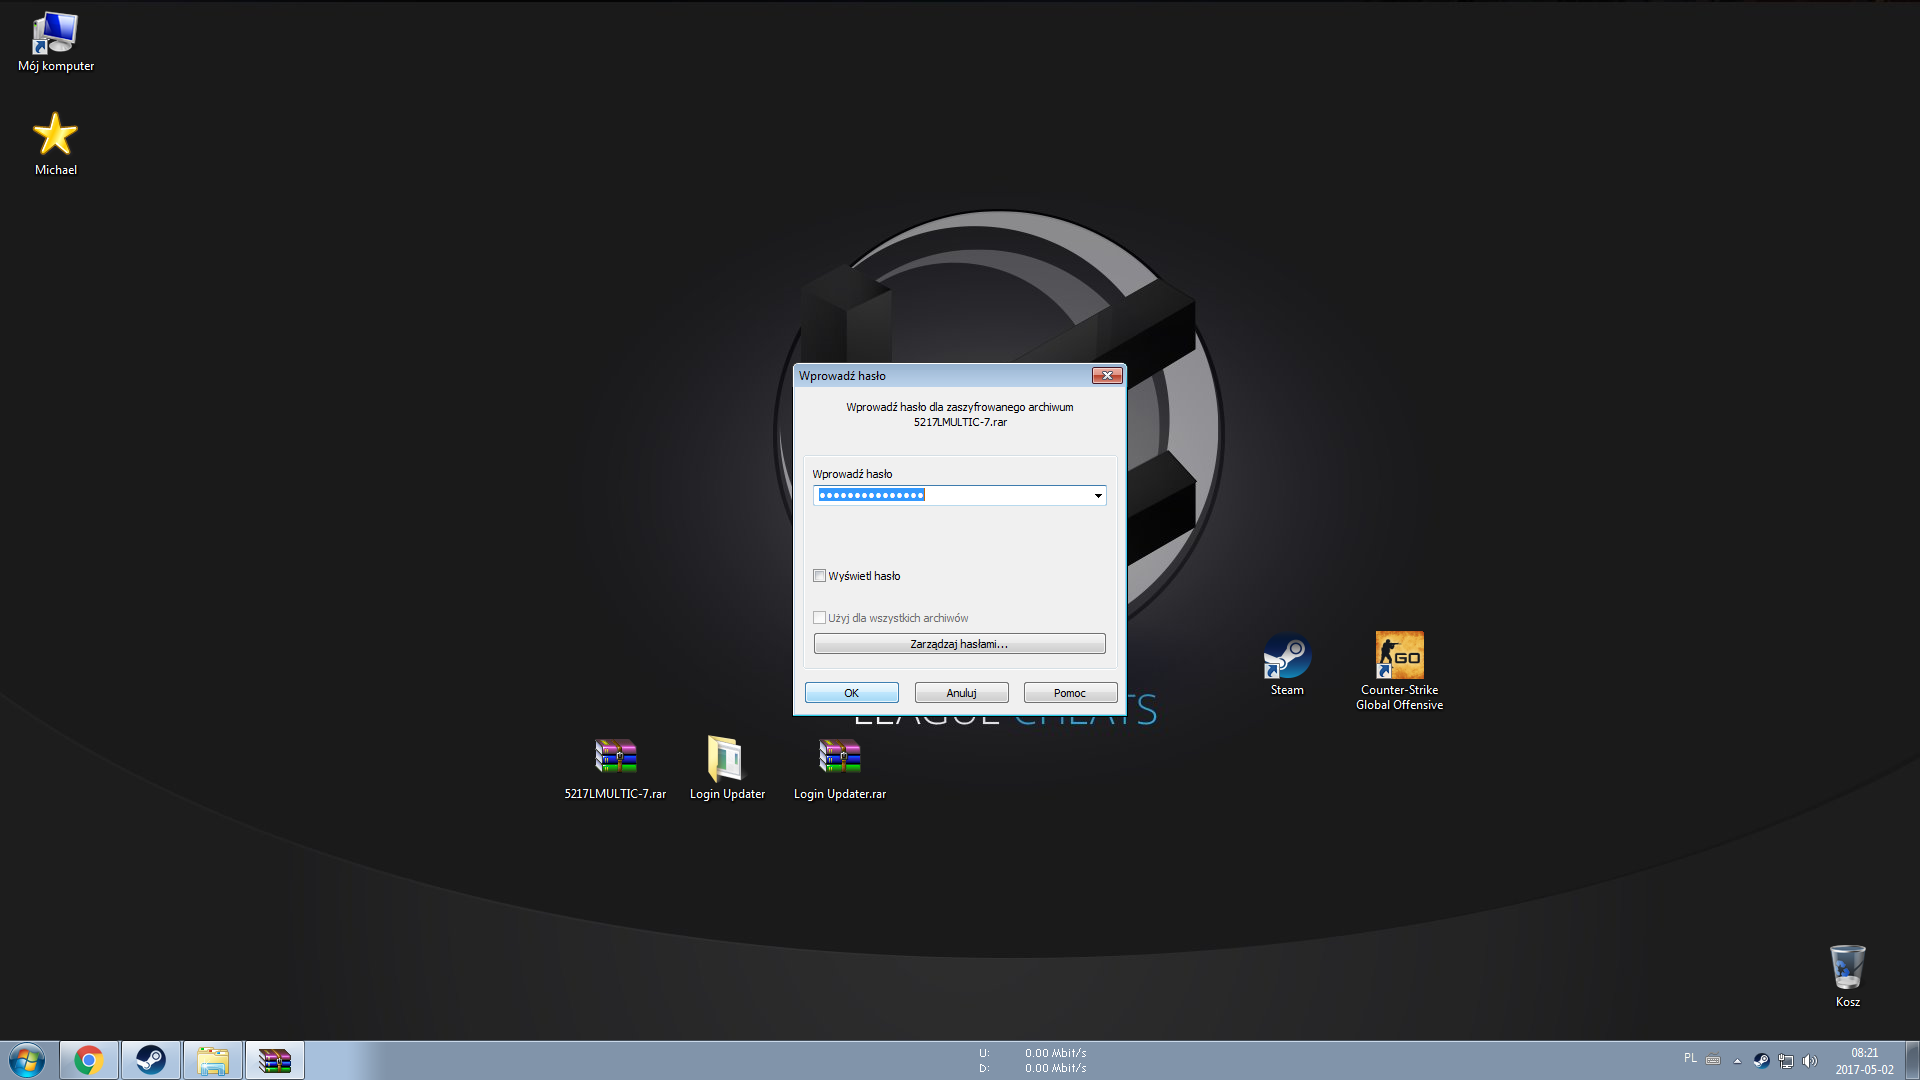1920x1080 pixels.
Task: Open help with the Pomoc button
Action: (x=1070, y=693)
